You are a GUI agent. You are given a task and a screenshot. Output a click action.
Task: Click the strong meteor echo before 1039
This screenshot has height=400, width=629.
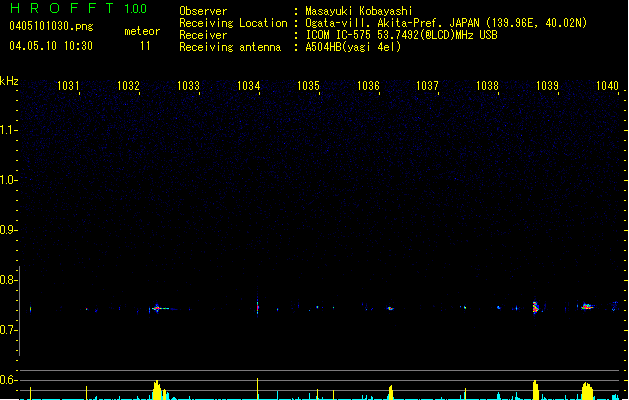point(535,307)
